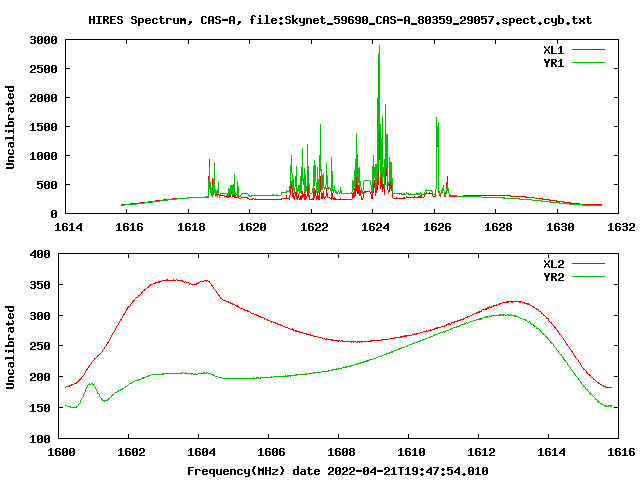The height and width of the screenshot is (480, 640).
Task: Click the 1602 x-axis tick label
Action: click(x=131, y=452)
